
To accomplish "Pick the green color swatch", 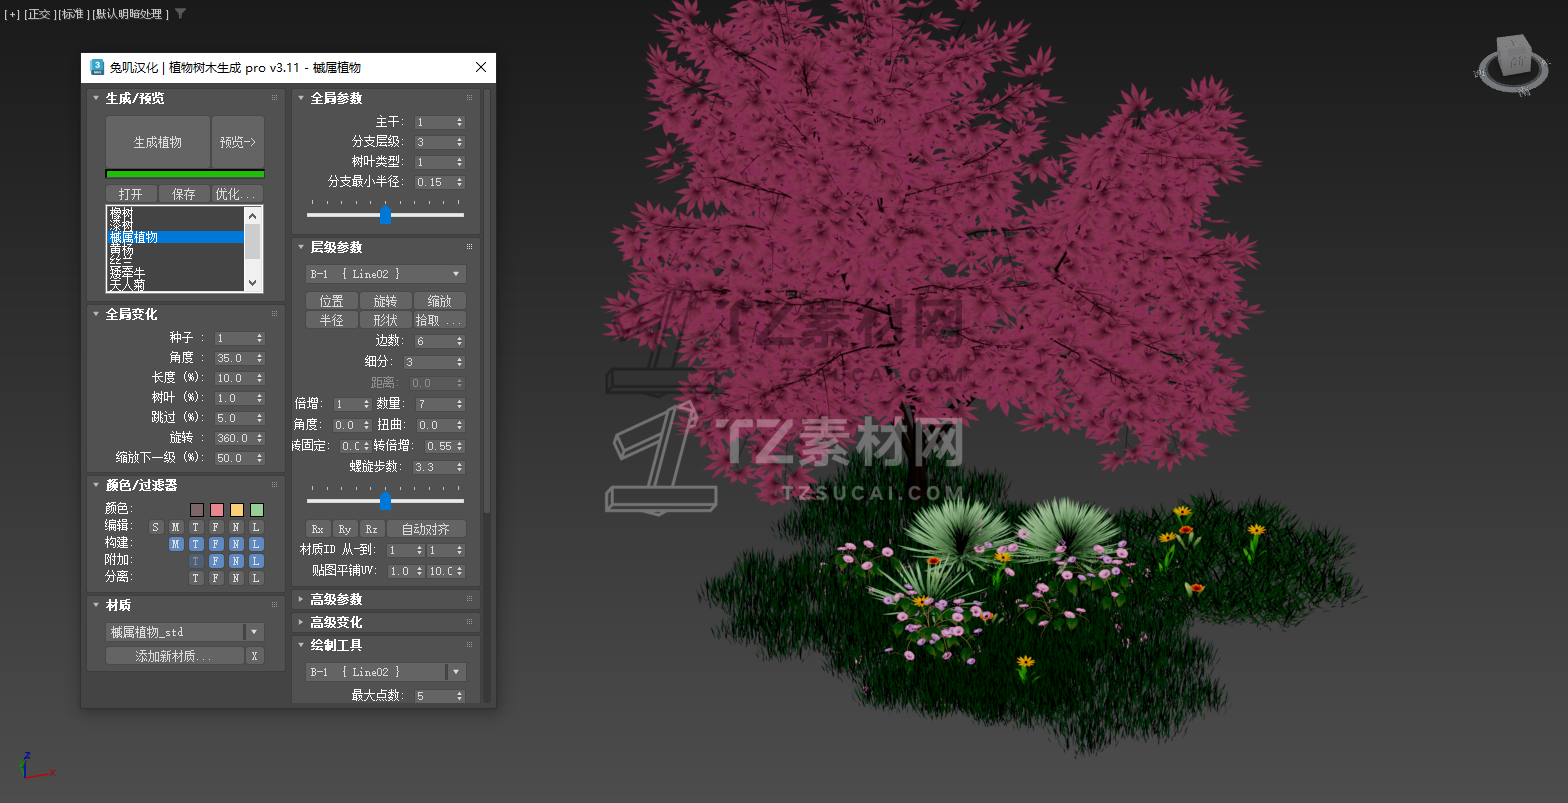I will tap(257, 510).
